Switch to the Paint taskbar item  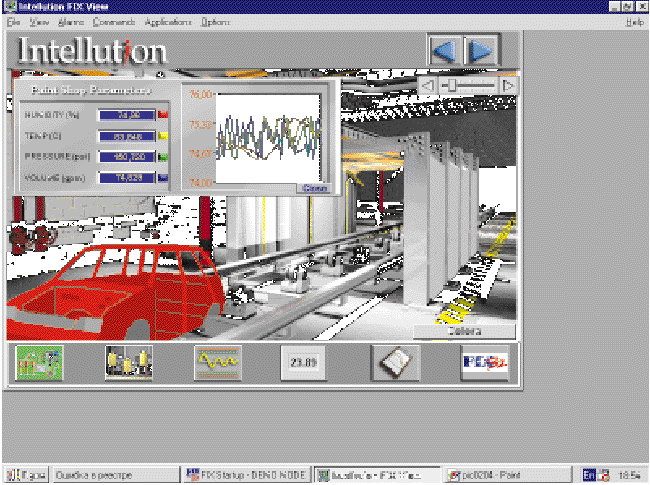point(507,475)
